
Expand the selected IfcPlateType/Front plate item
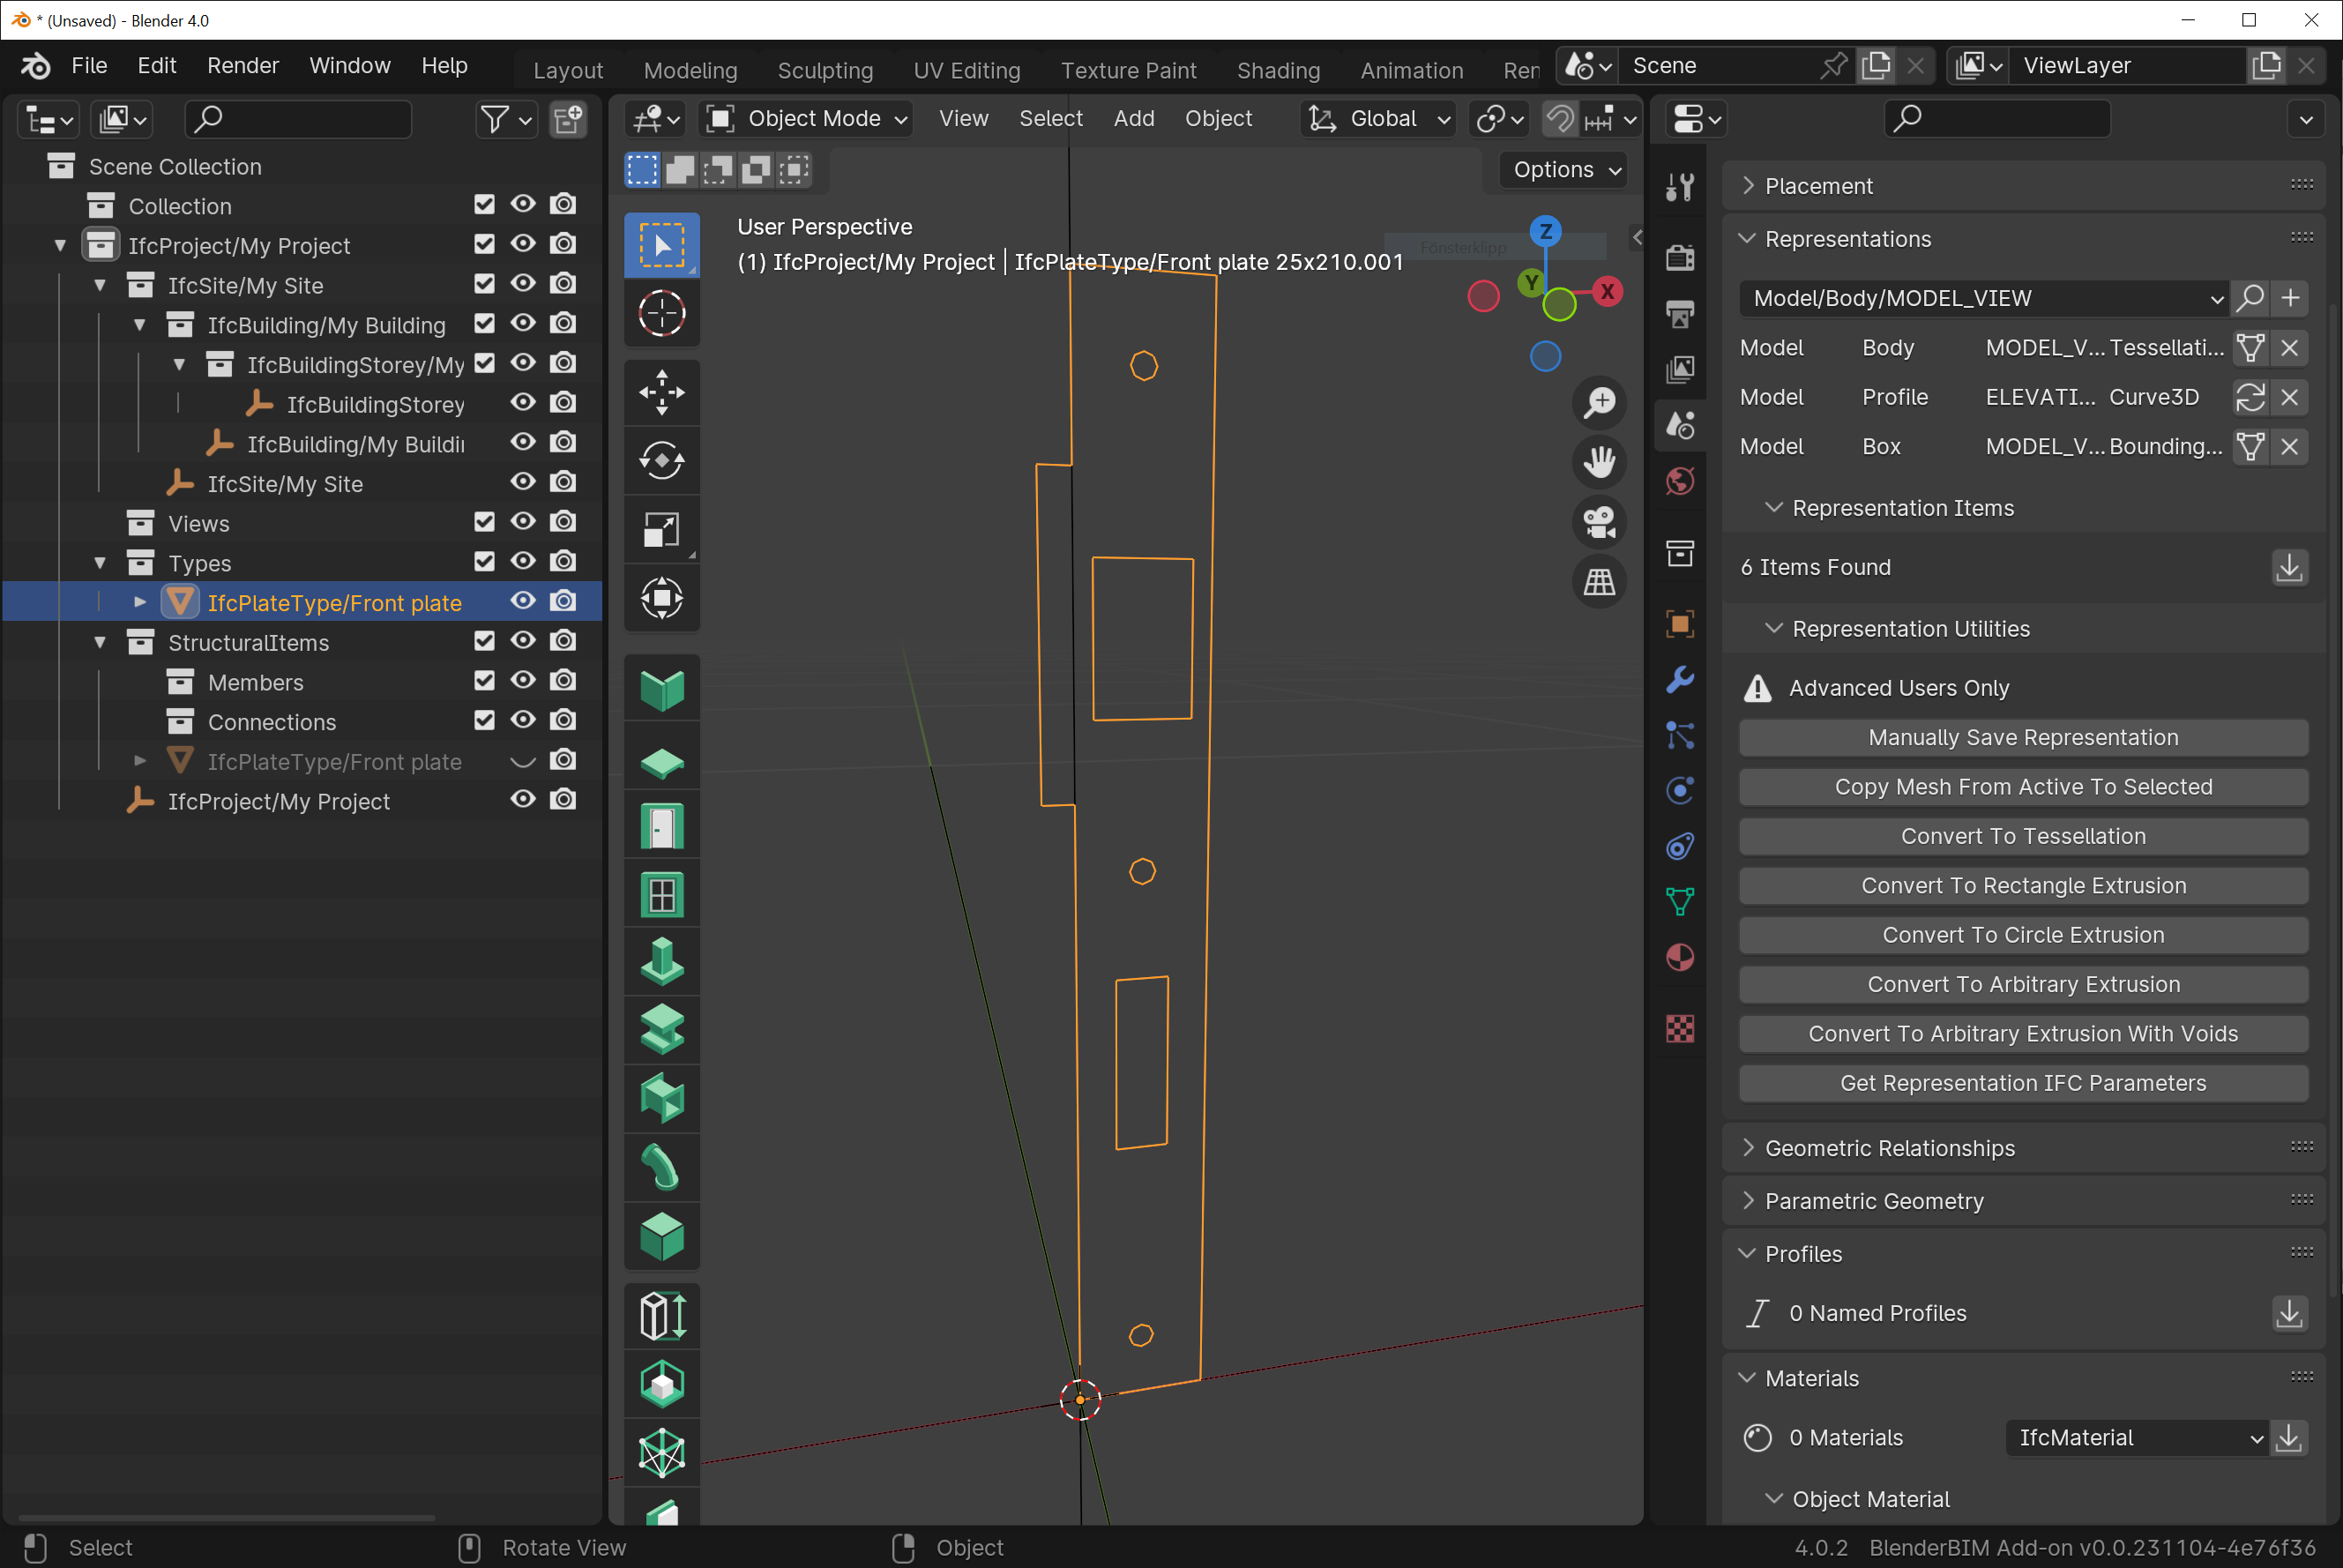(x=140, y=602)
